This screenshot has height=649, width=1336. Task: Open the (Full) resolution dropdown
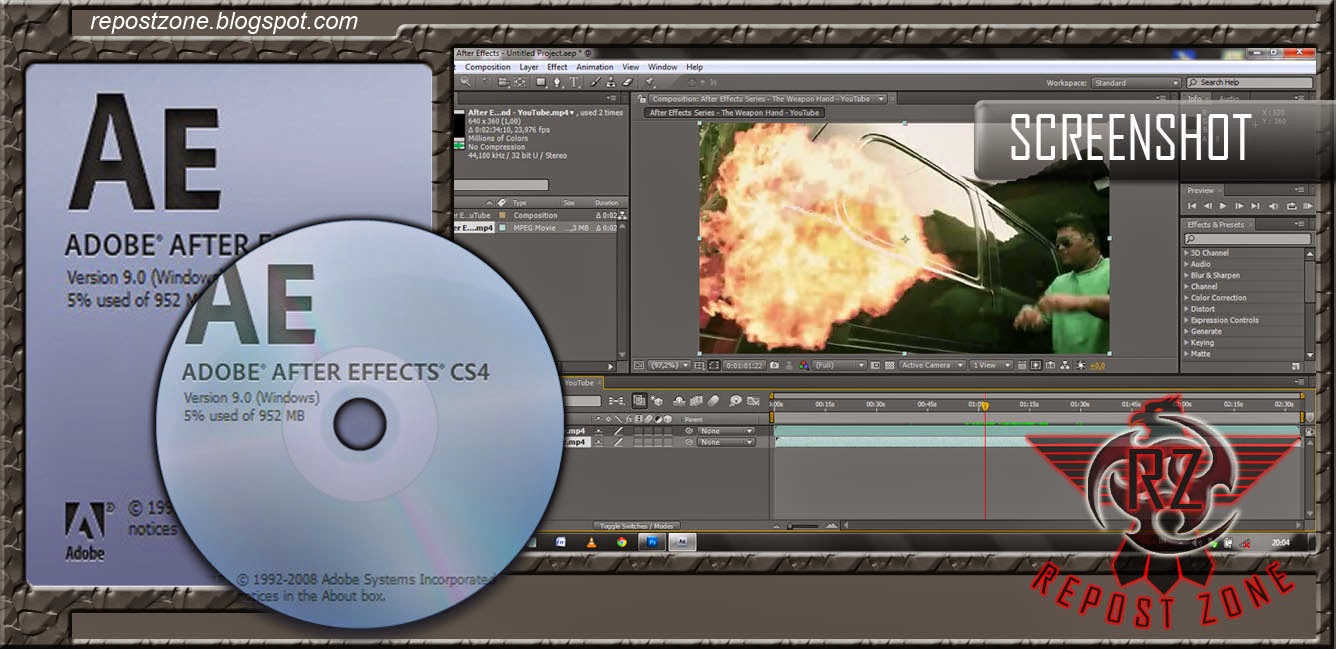[x=839, y=365]
